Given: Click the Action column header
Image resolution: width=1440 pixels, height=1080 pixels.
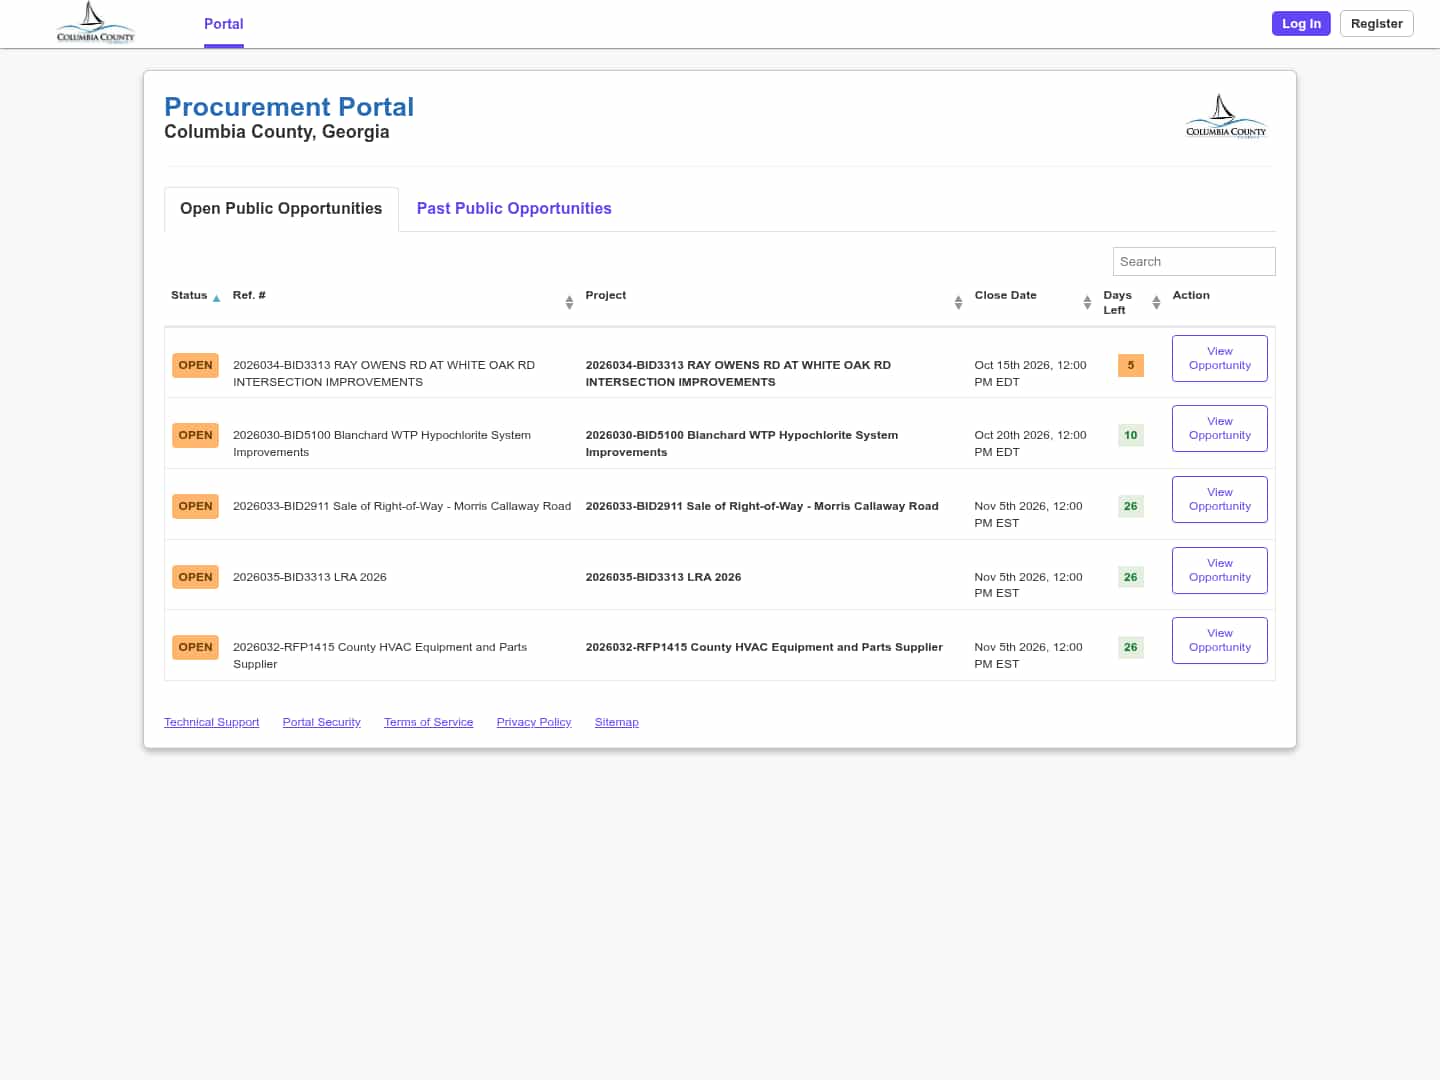Looking at the screenshot, I should (x=1191, y=295).
